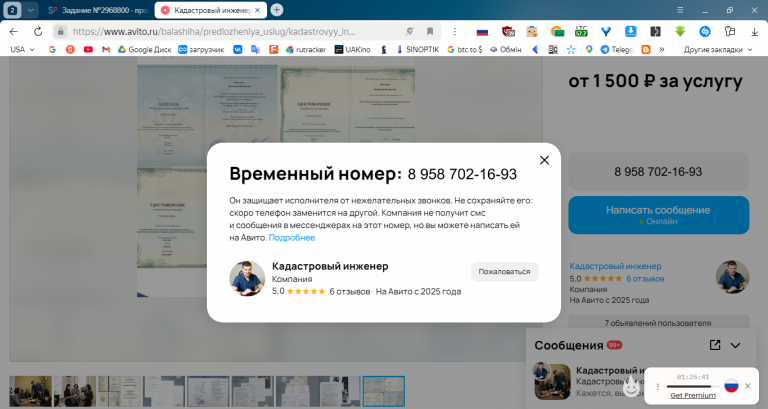
Task: Go back to previous page
Action: 14,31
